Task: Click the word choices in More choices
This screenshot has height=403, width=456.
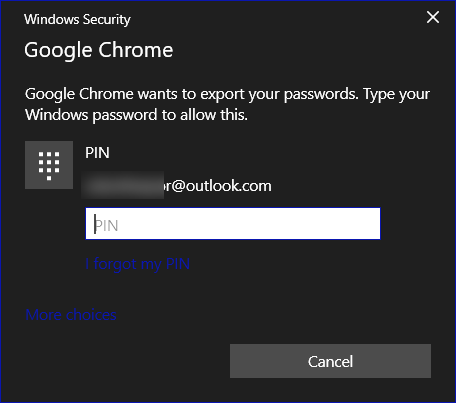Action: 91,315
